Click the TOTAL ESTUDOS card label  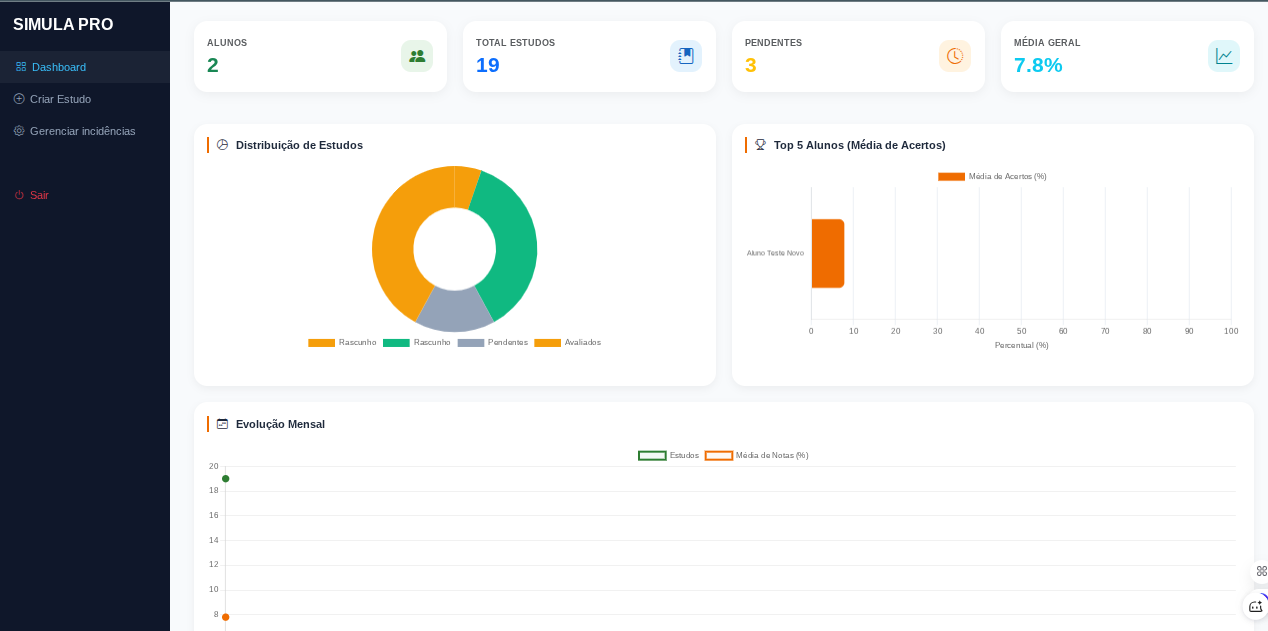click(515, 43)
